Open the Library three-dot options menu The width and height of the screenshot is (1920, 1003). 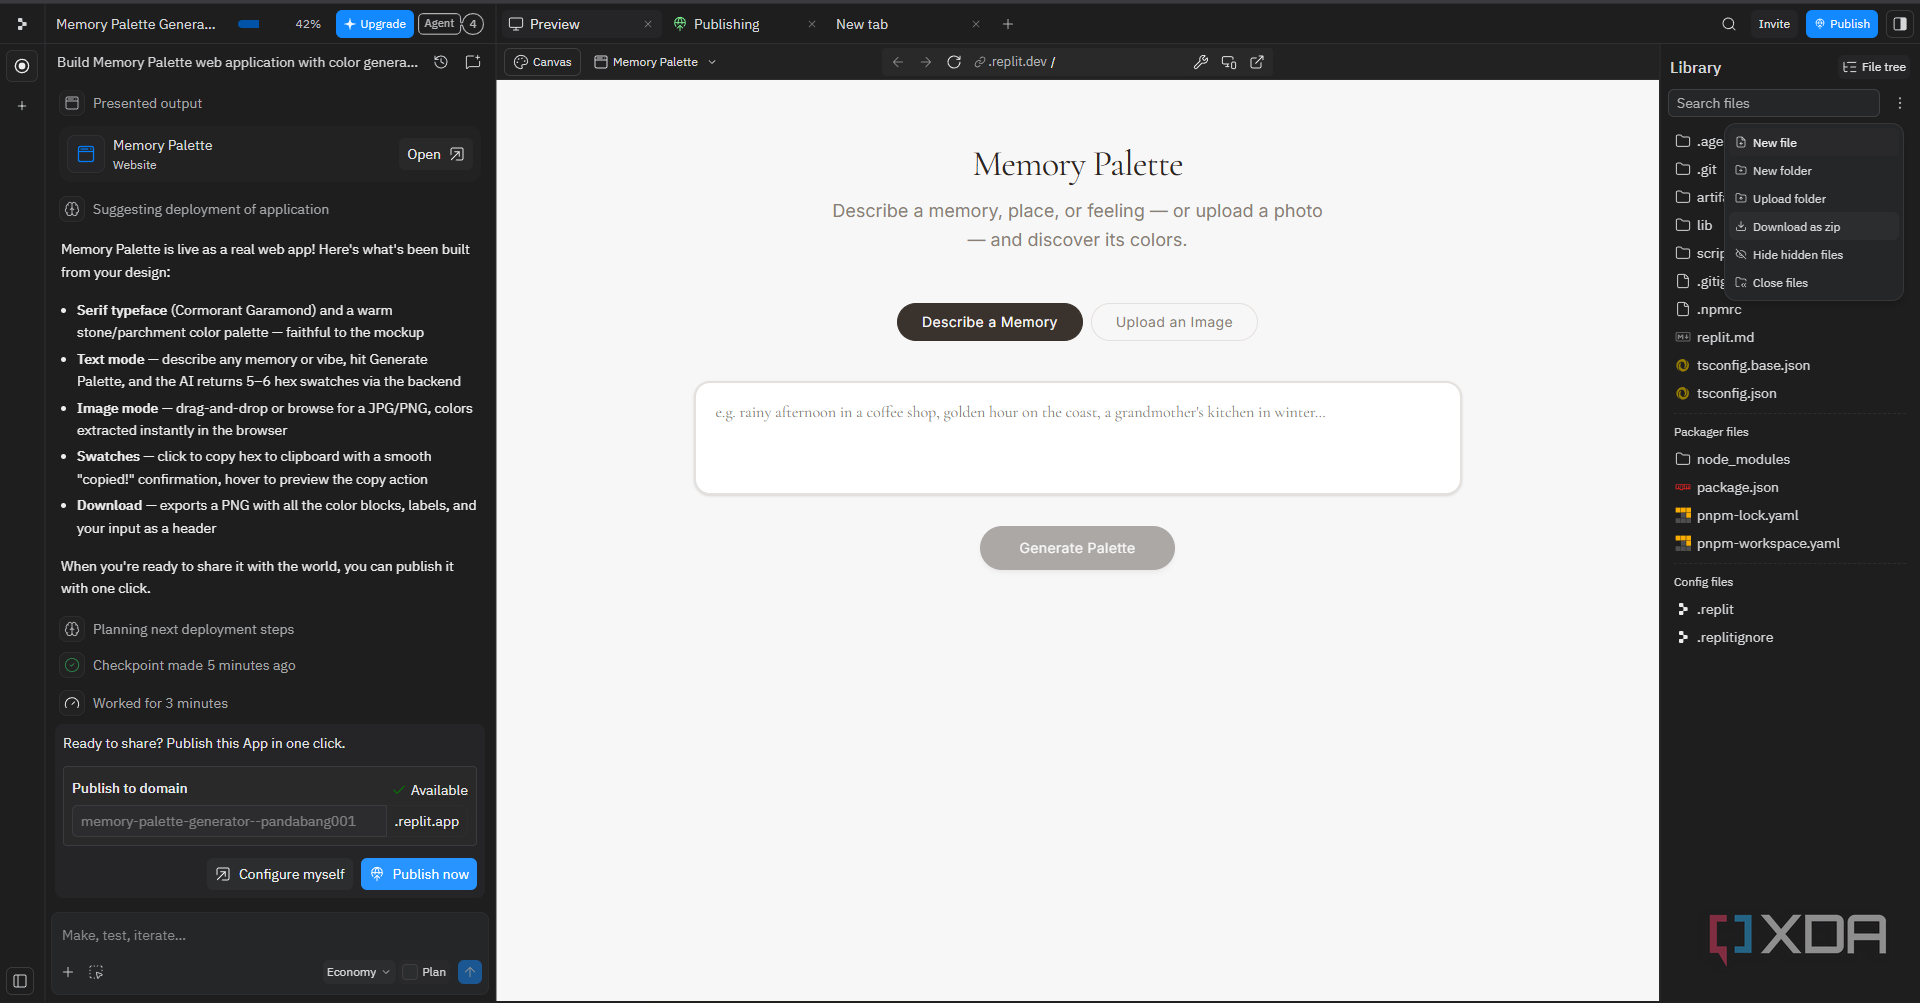click(1900, 103)
